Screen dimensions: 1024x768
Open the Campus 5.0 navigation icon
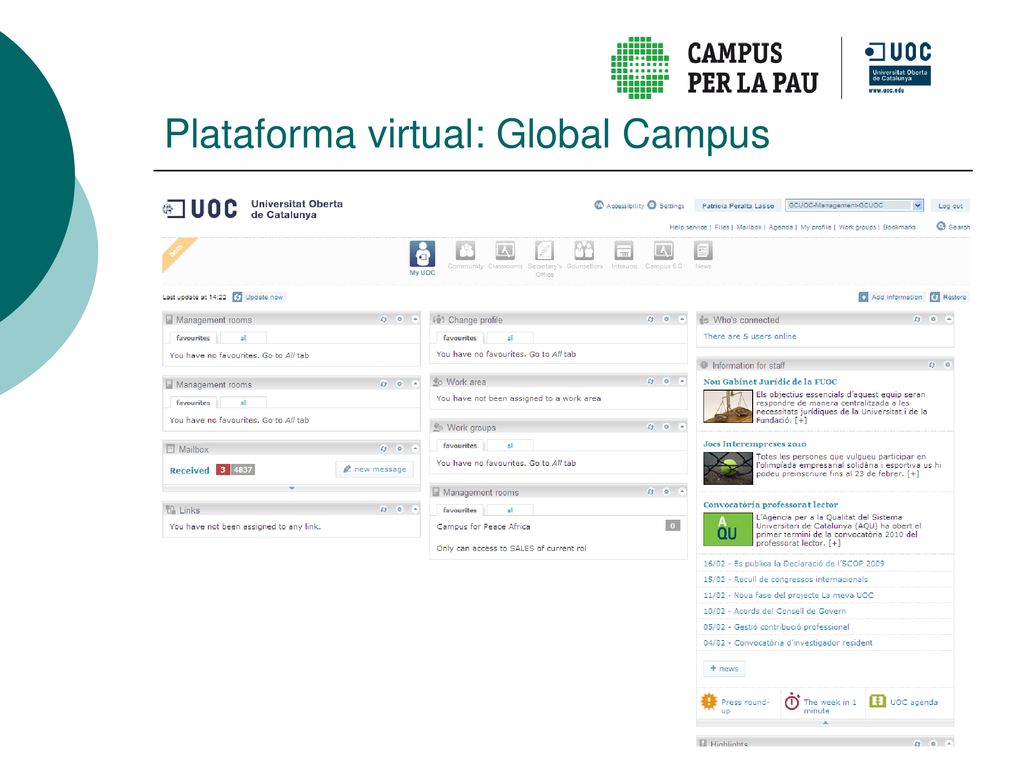click(664, 250)
